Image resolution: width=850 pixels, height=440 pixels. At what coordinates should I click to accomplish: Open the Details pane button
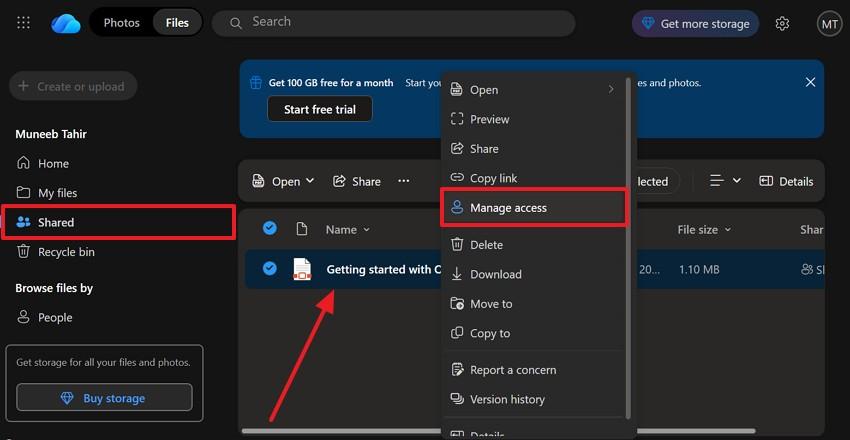(787, 182)
